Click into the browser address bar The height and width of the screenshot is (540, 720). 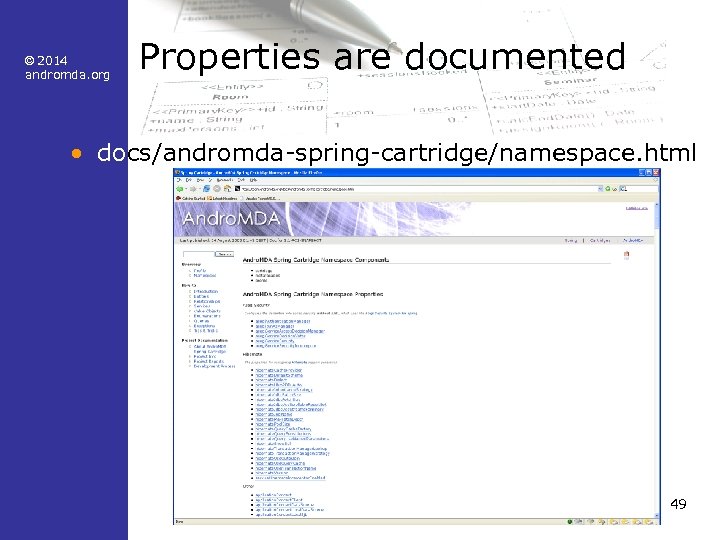click(416, 189)
